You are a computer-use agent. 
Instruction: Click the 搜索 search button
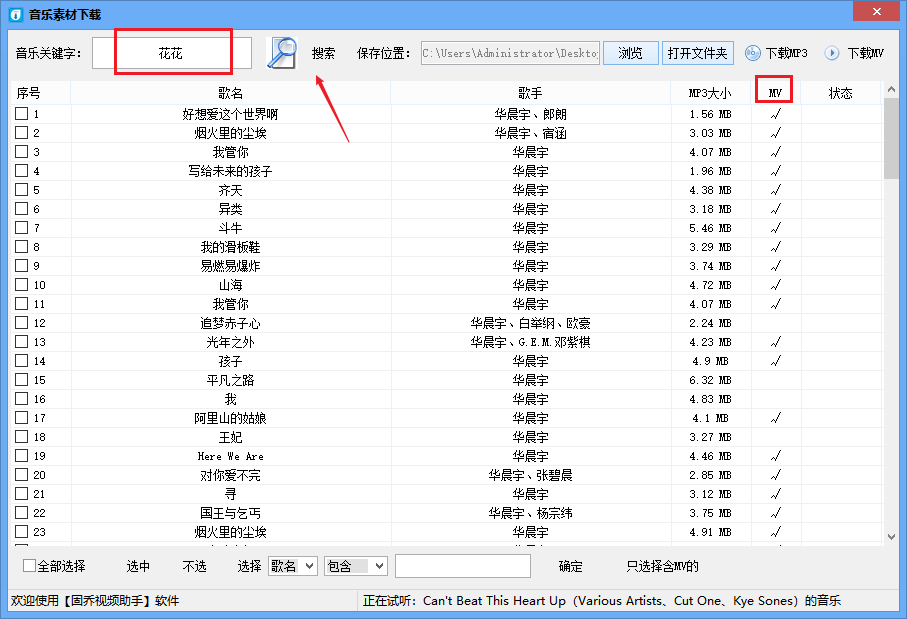coord(323,53)
